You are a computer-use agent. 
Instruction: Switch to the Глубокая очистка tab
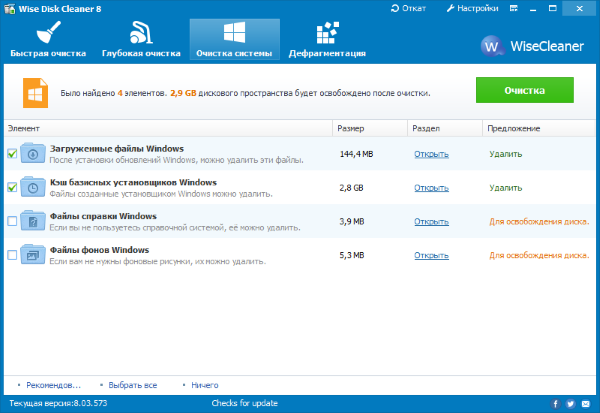pyautogui.click(x=141, y=39)
